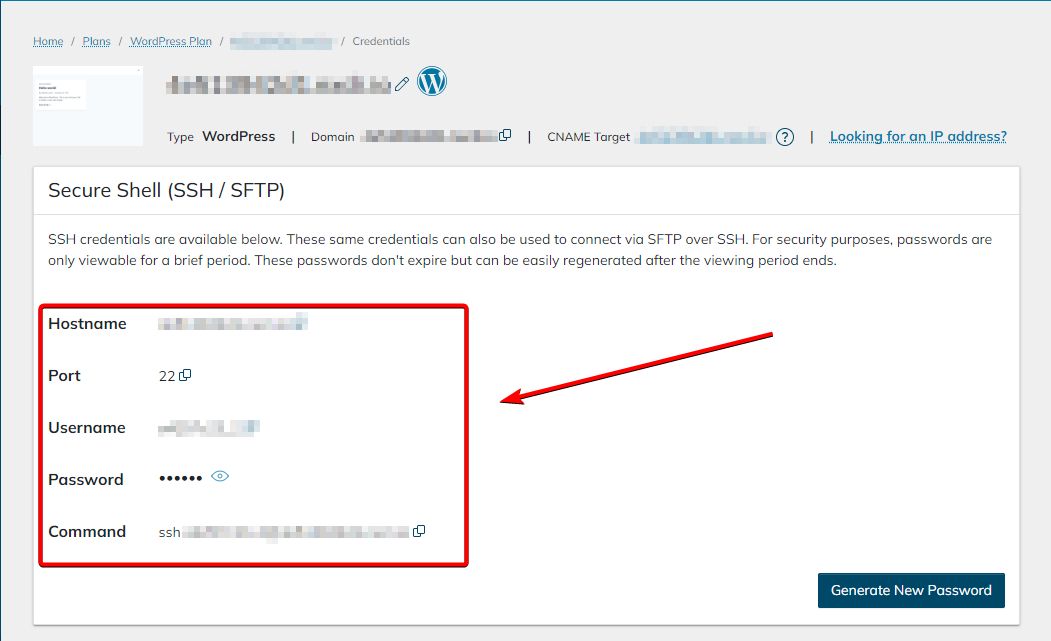
Task: Copy the Domain using its copy icon
Action: coord(506,133)
